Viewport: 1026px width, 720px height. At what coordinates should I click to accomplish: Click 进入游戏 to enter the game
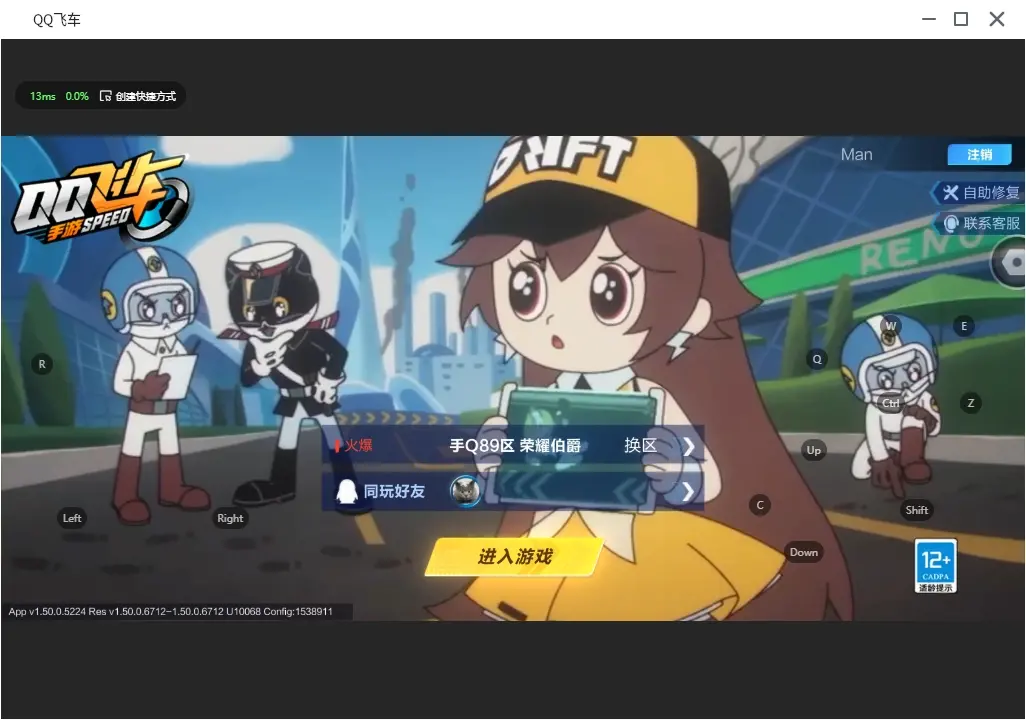point(514,556)
